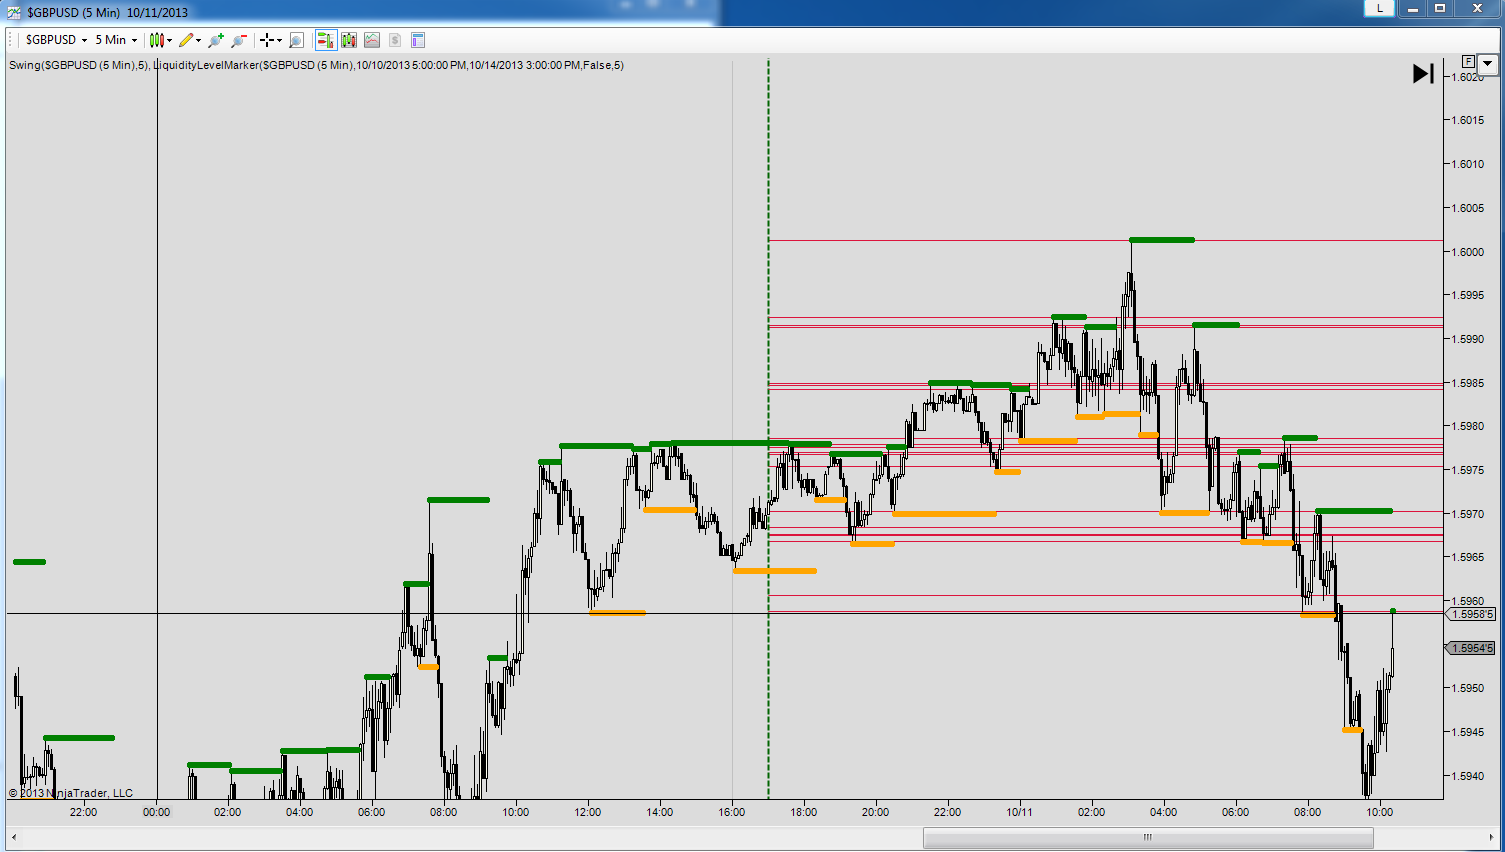This screenshot has height=852, width=1505.
Task: Click the chart window icon in title bar
Action: coord(13,12)
